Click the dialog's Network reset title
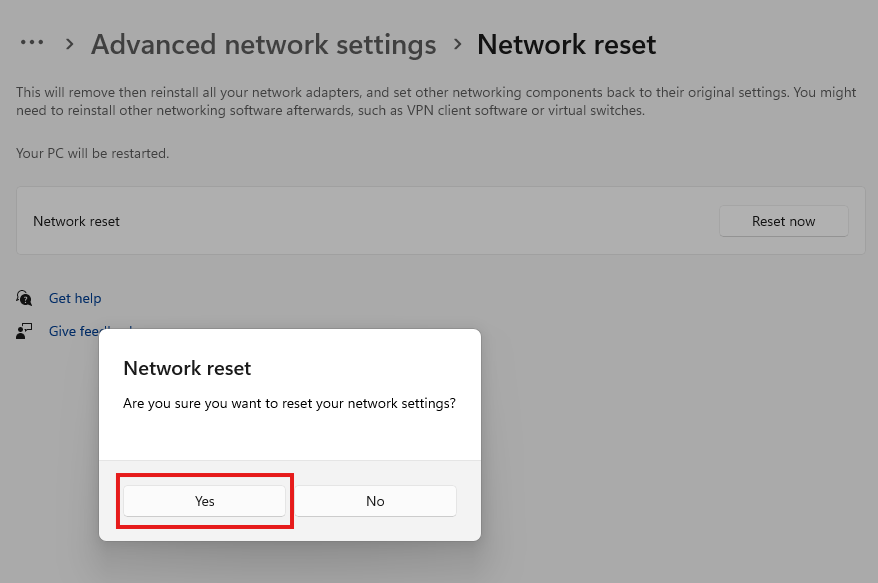This screenshot has height=583, width=878. point(187,368)
